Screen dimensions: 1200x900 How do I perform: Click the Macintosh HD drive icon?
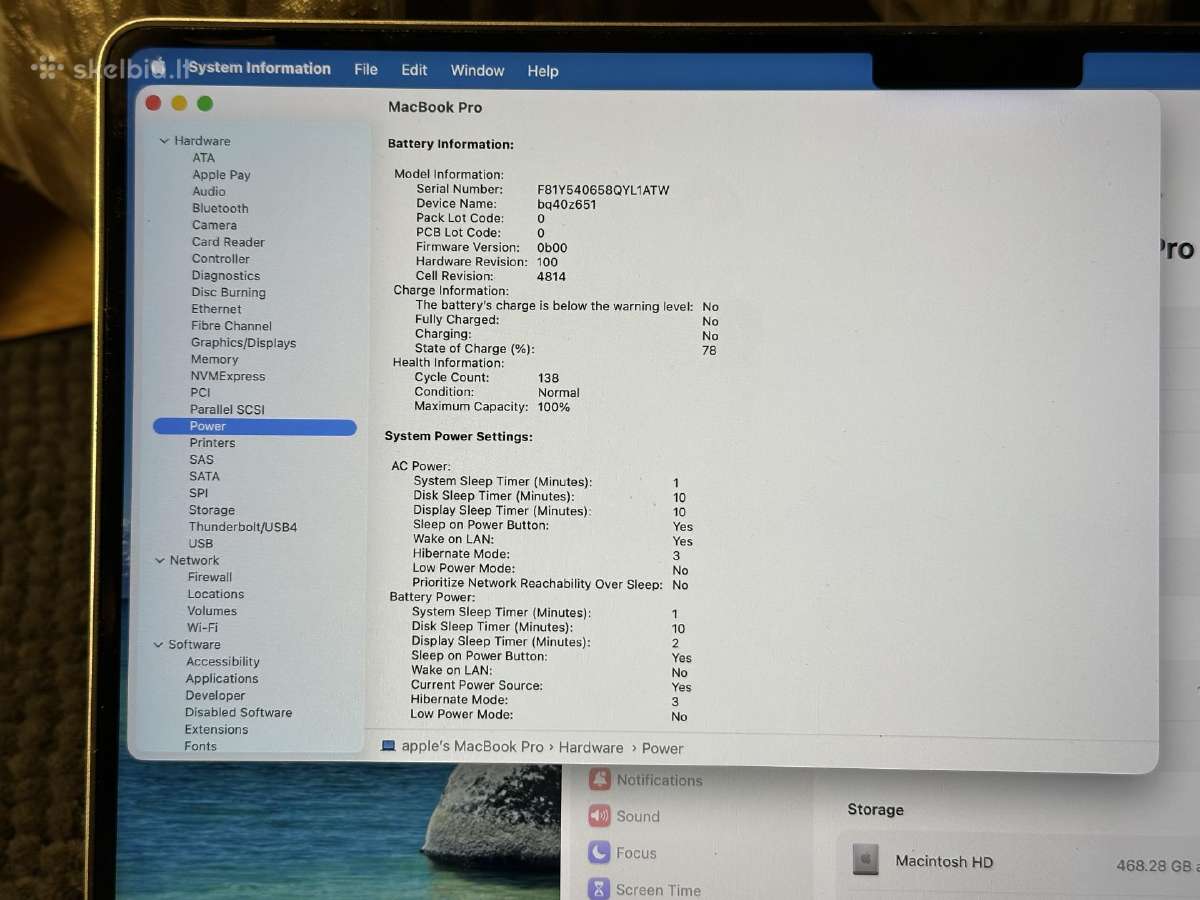(866, 859)
